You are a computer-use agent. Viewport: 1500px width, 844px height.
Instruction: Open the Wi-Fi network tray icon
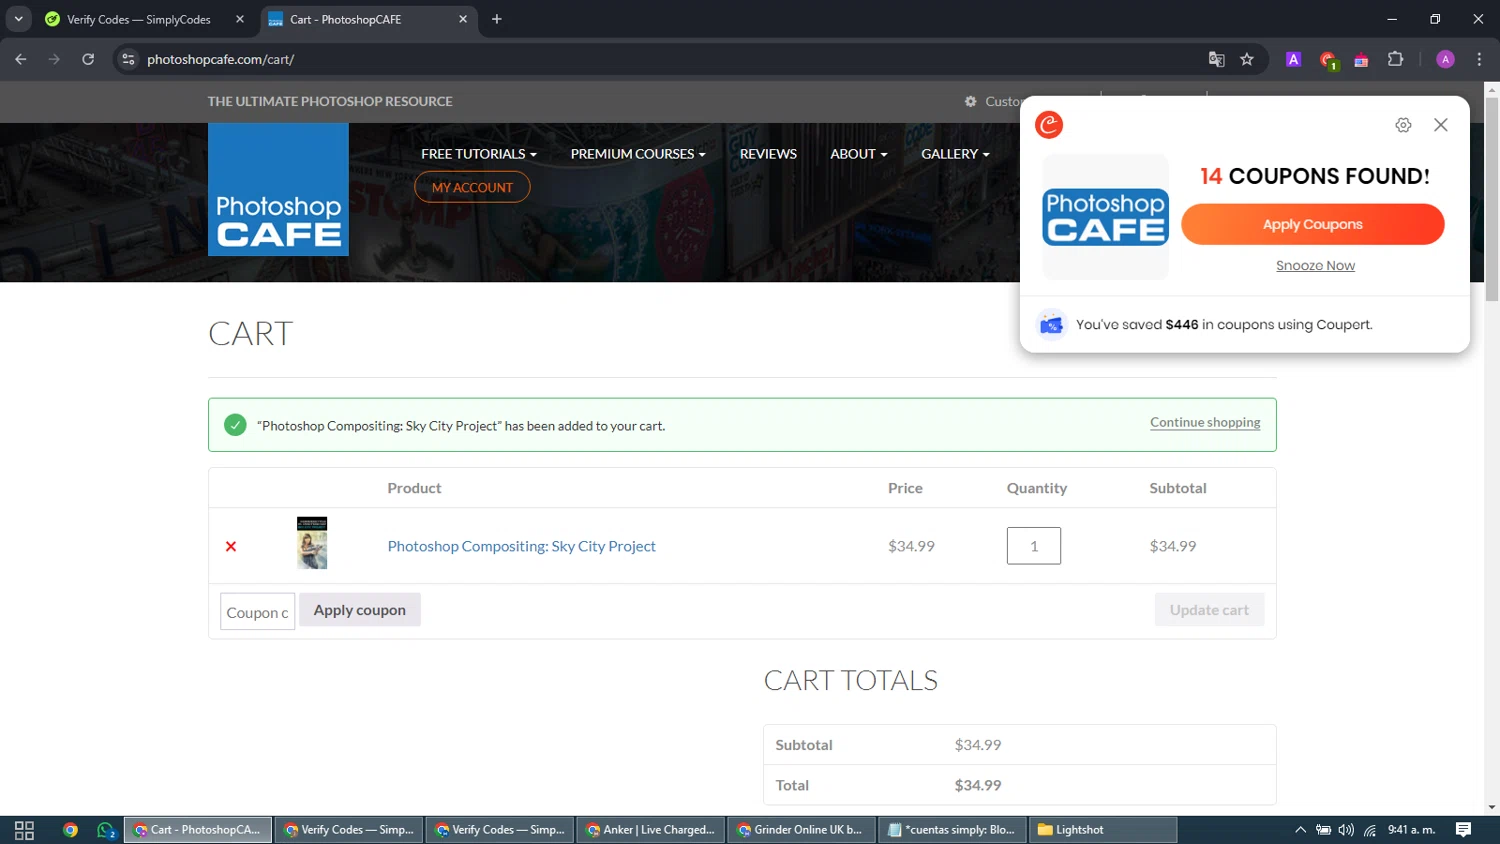tap(1370, 830)
